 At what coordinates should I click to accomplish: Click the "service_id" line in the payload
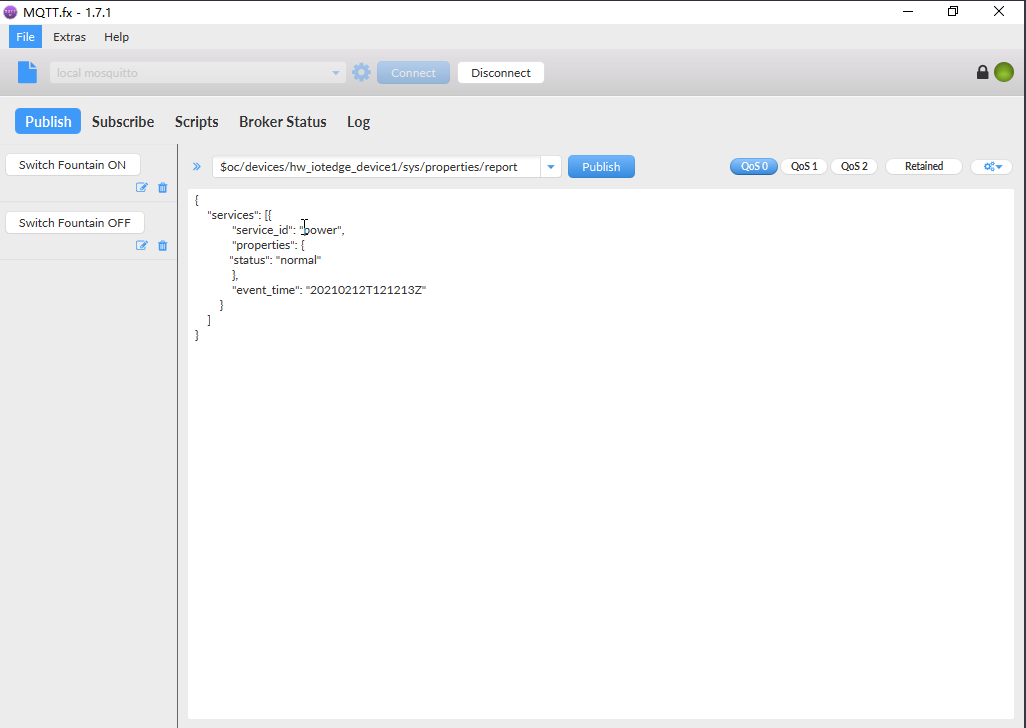[289, 230]
